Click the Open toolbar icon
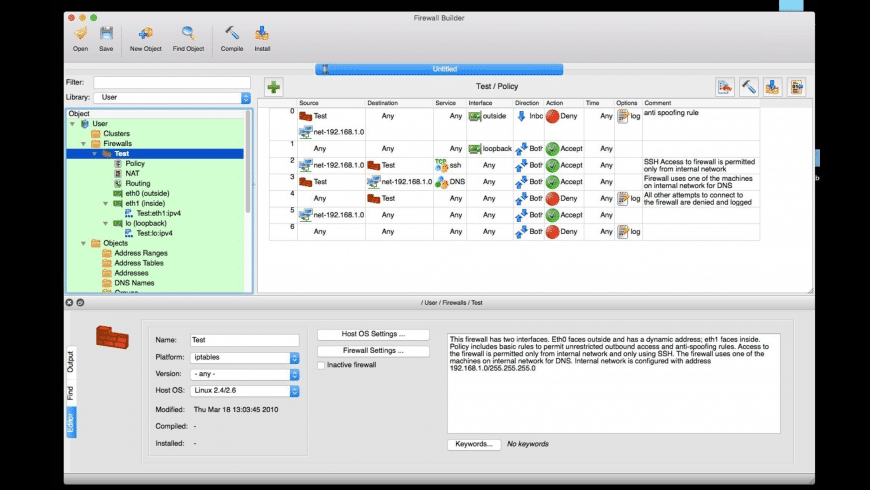 coord(80,33)
